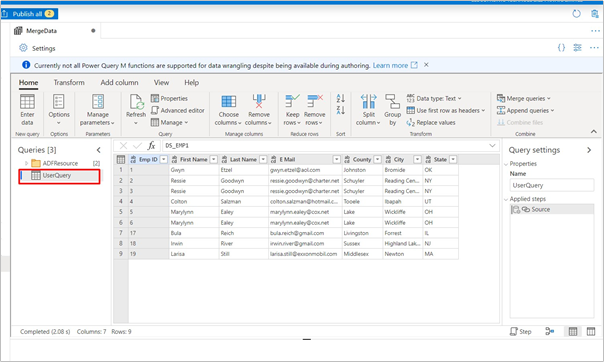Collapse the Applied steps section
This screenshot has width=604, height=362.
506,199
